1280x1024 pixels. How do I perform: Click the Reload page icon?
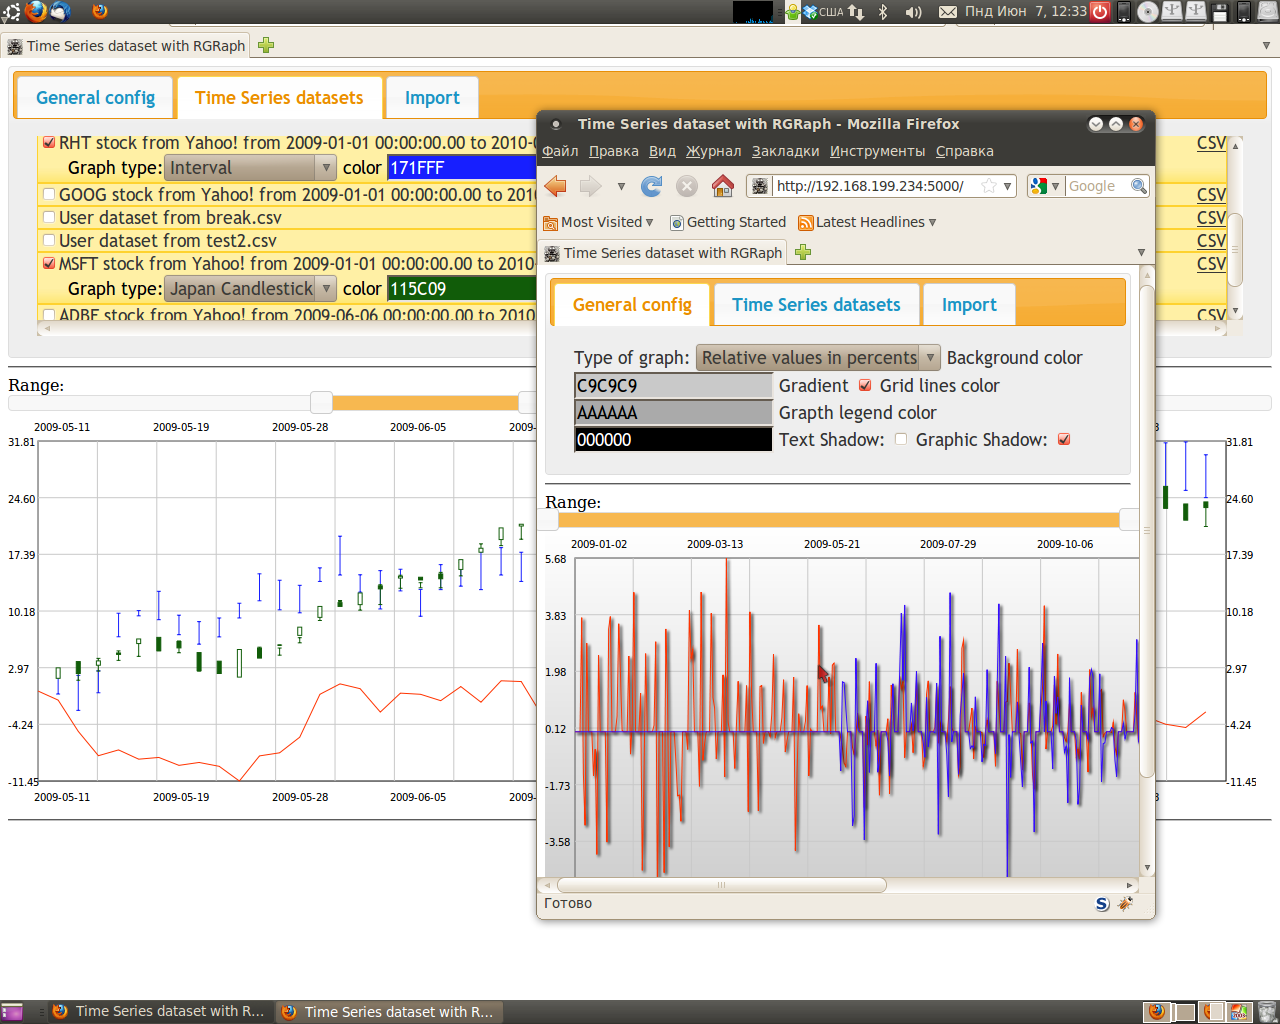pos(652,186)
